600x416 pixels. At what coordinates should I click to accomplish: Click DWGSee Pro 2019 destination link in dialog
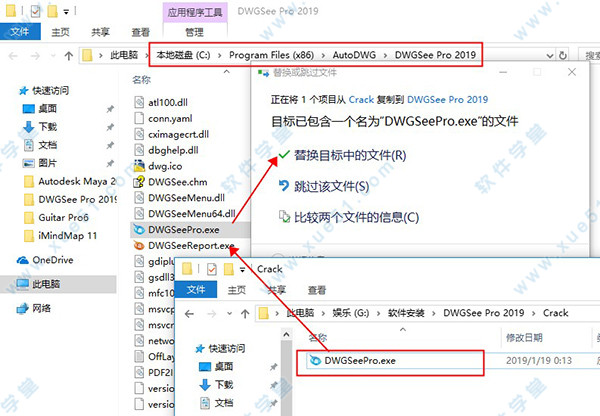coord(447,100)
